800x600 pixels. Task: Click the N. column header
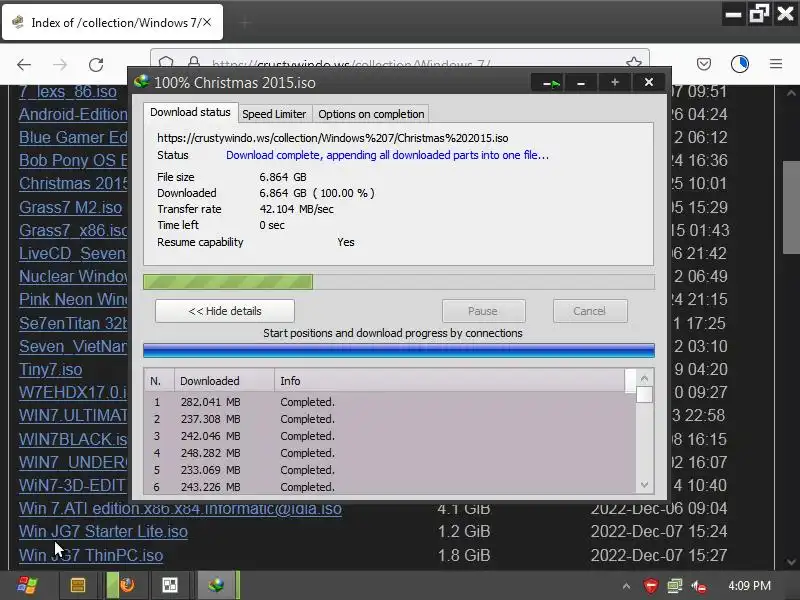coord(159,381)
